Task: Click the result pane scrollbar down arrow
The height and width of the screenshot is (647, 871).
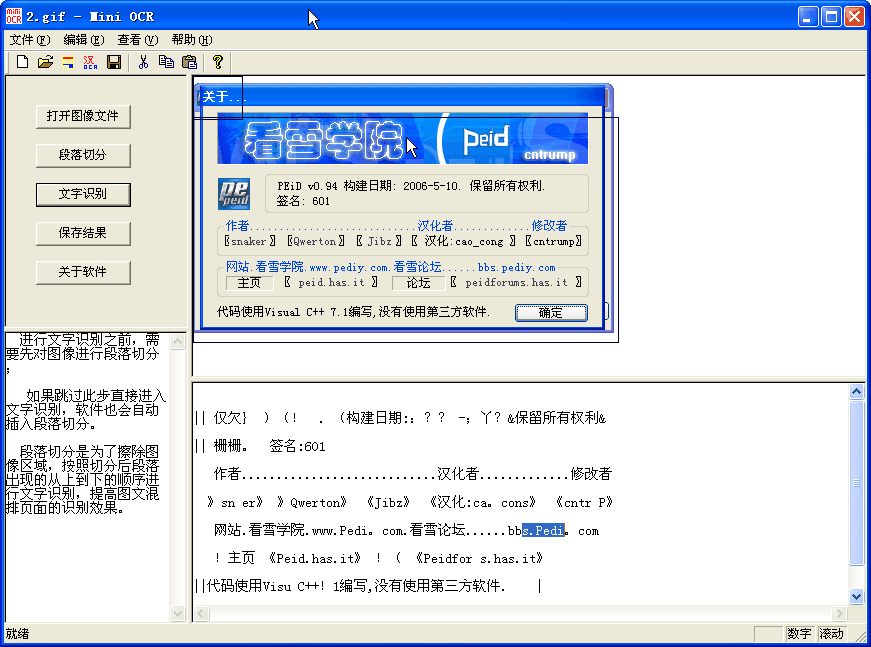Action: coord(856,596)
